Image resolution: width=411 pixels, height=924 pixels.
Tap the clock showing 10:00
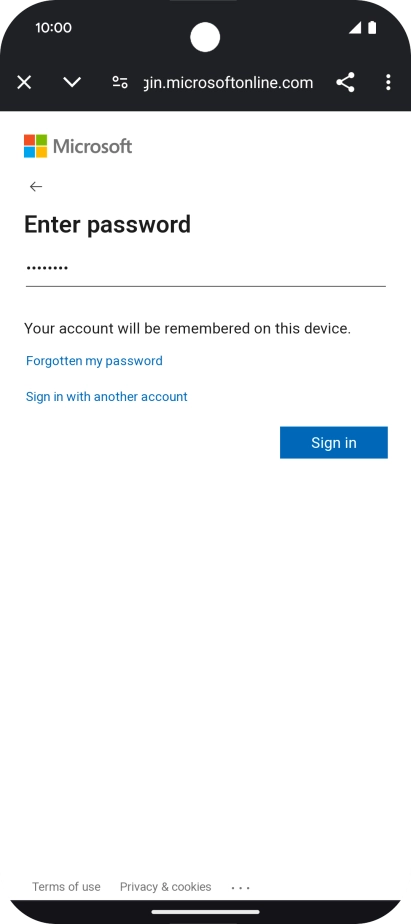54,28
